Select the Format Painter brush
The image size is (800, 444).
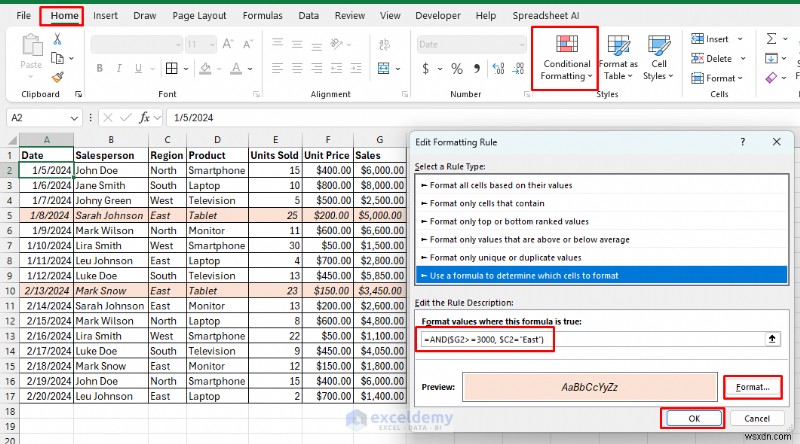click(58, 78)
